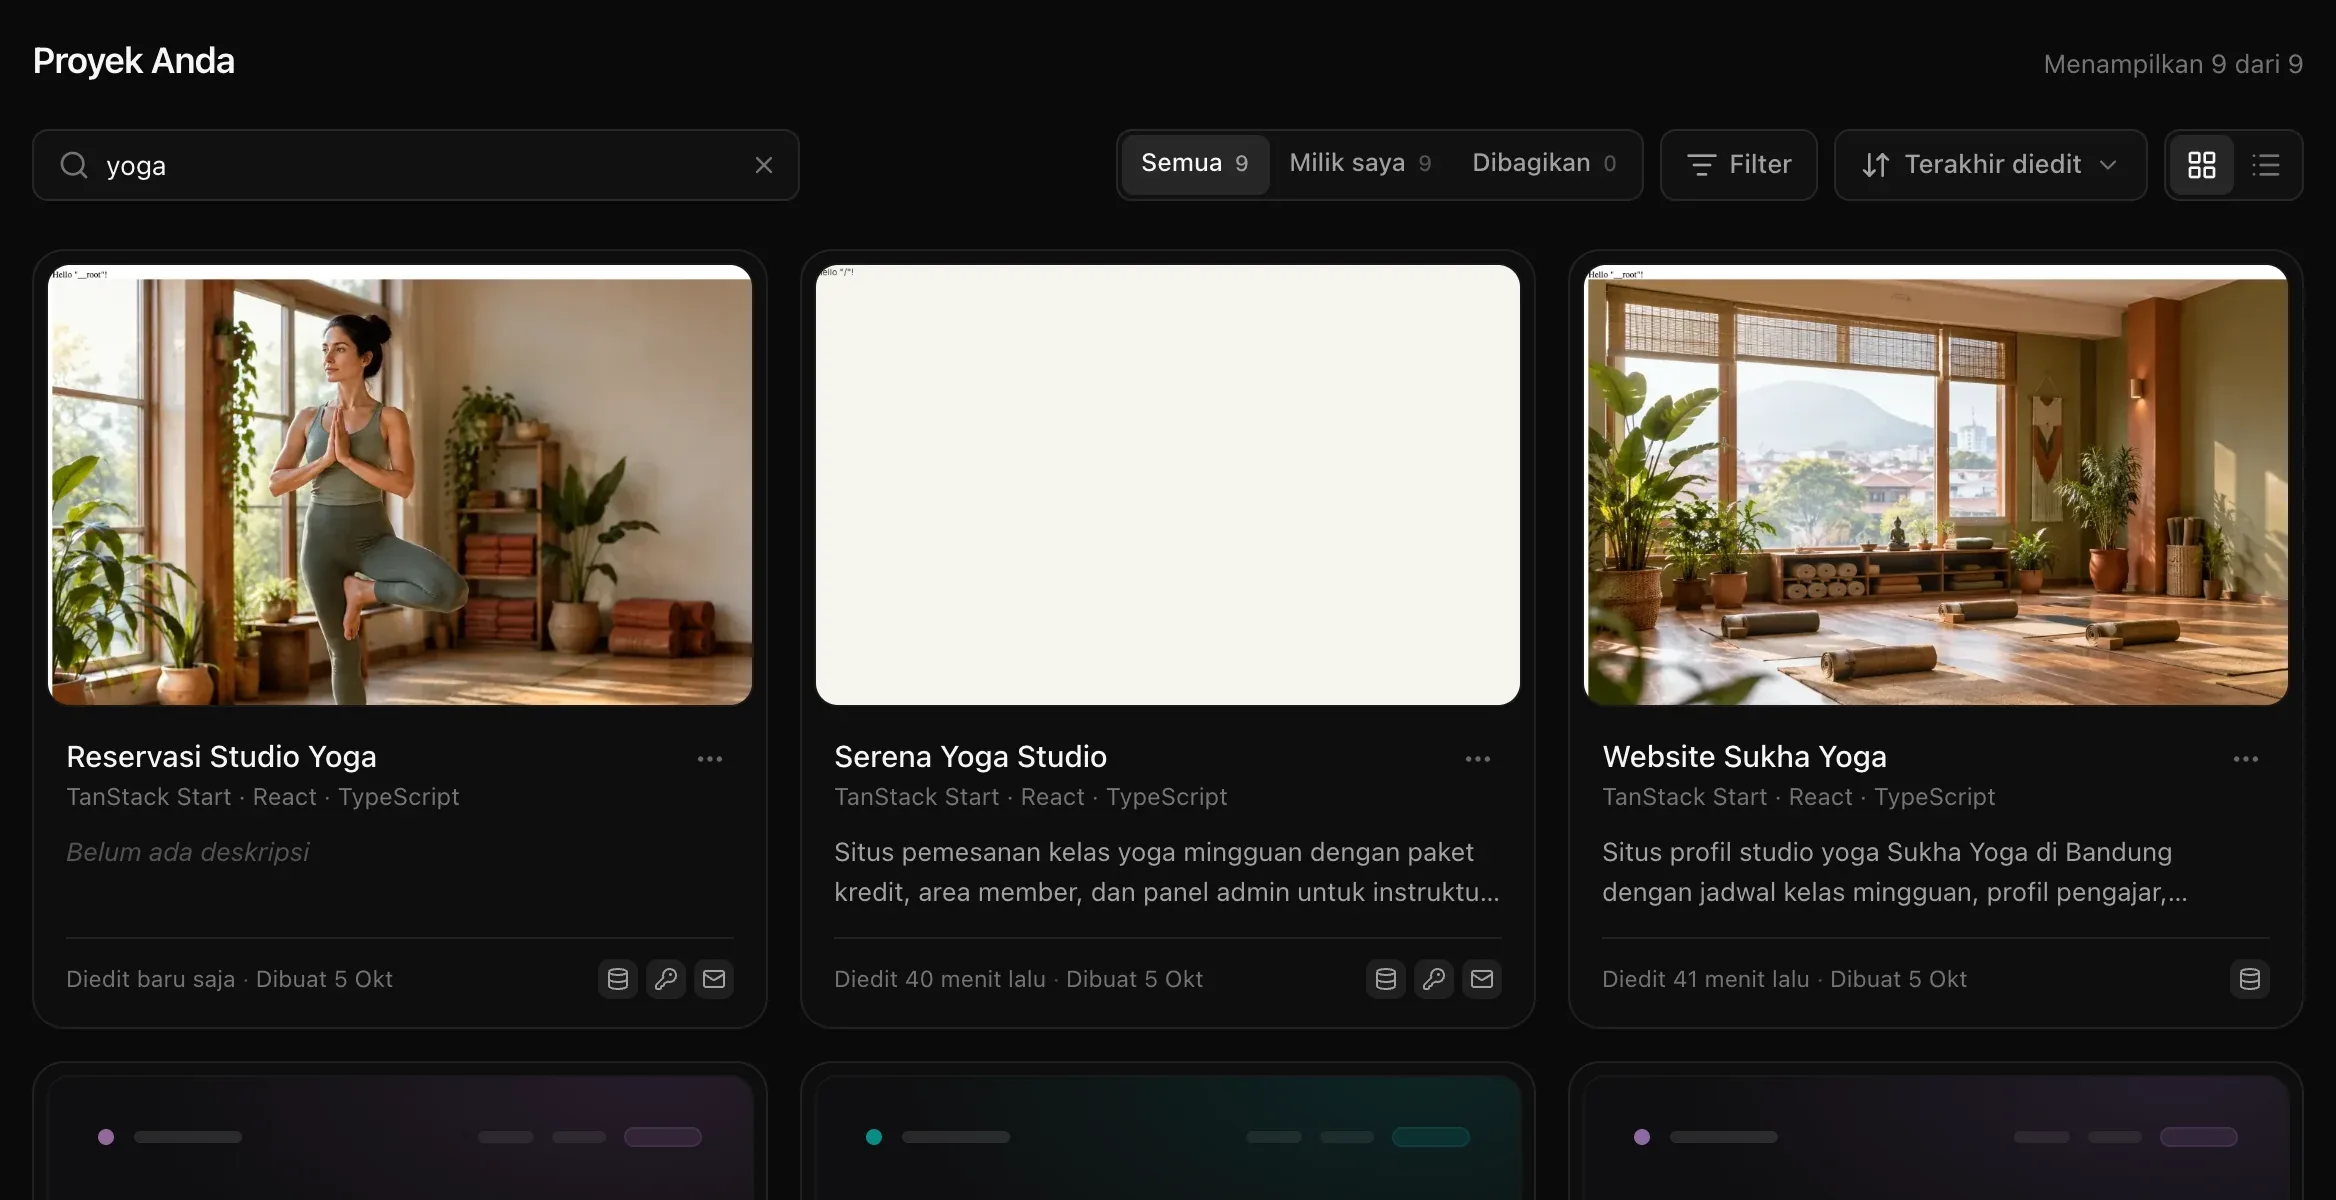
Task: Click 'Menampilkan 9 dari 9' count text
Action: tap(2173, 64)
